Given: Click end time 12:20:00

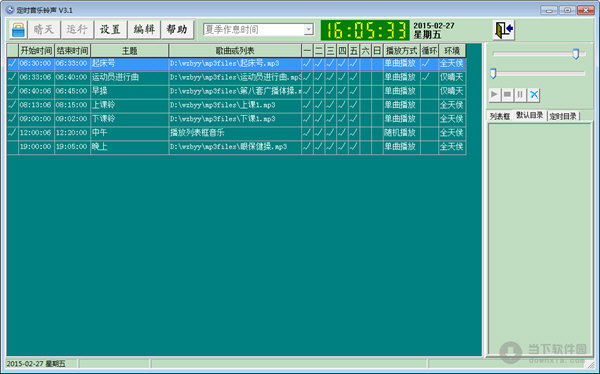Looking at the screenshot, I should click(72, 133).
